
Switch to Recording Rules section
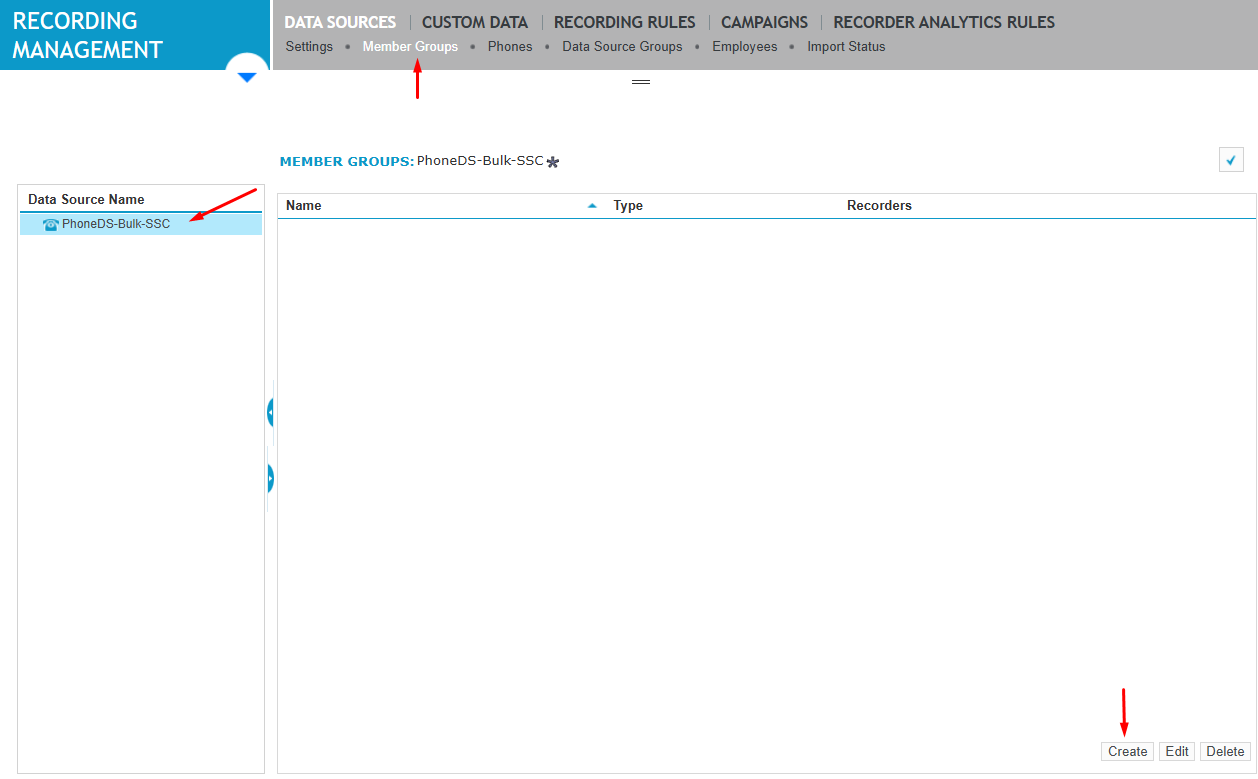pyautogui.click(x=624, y=22)
